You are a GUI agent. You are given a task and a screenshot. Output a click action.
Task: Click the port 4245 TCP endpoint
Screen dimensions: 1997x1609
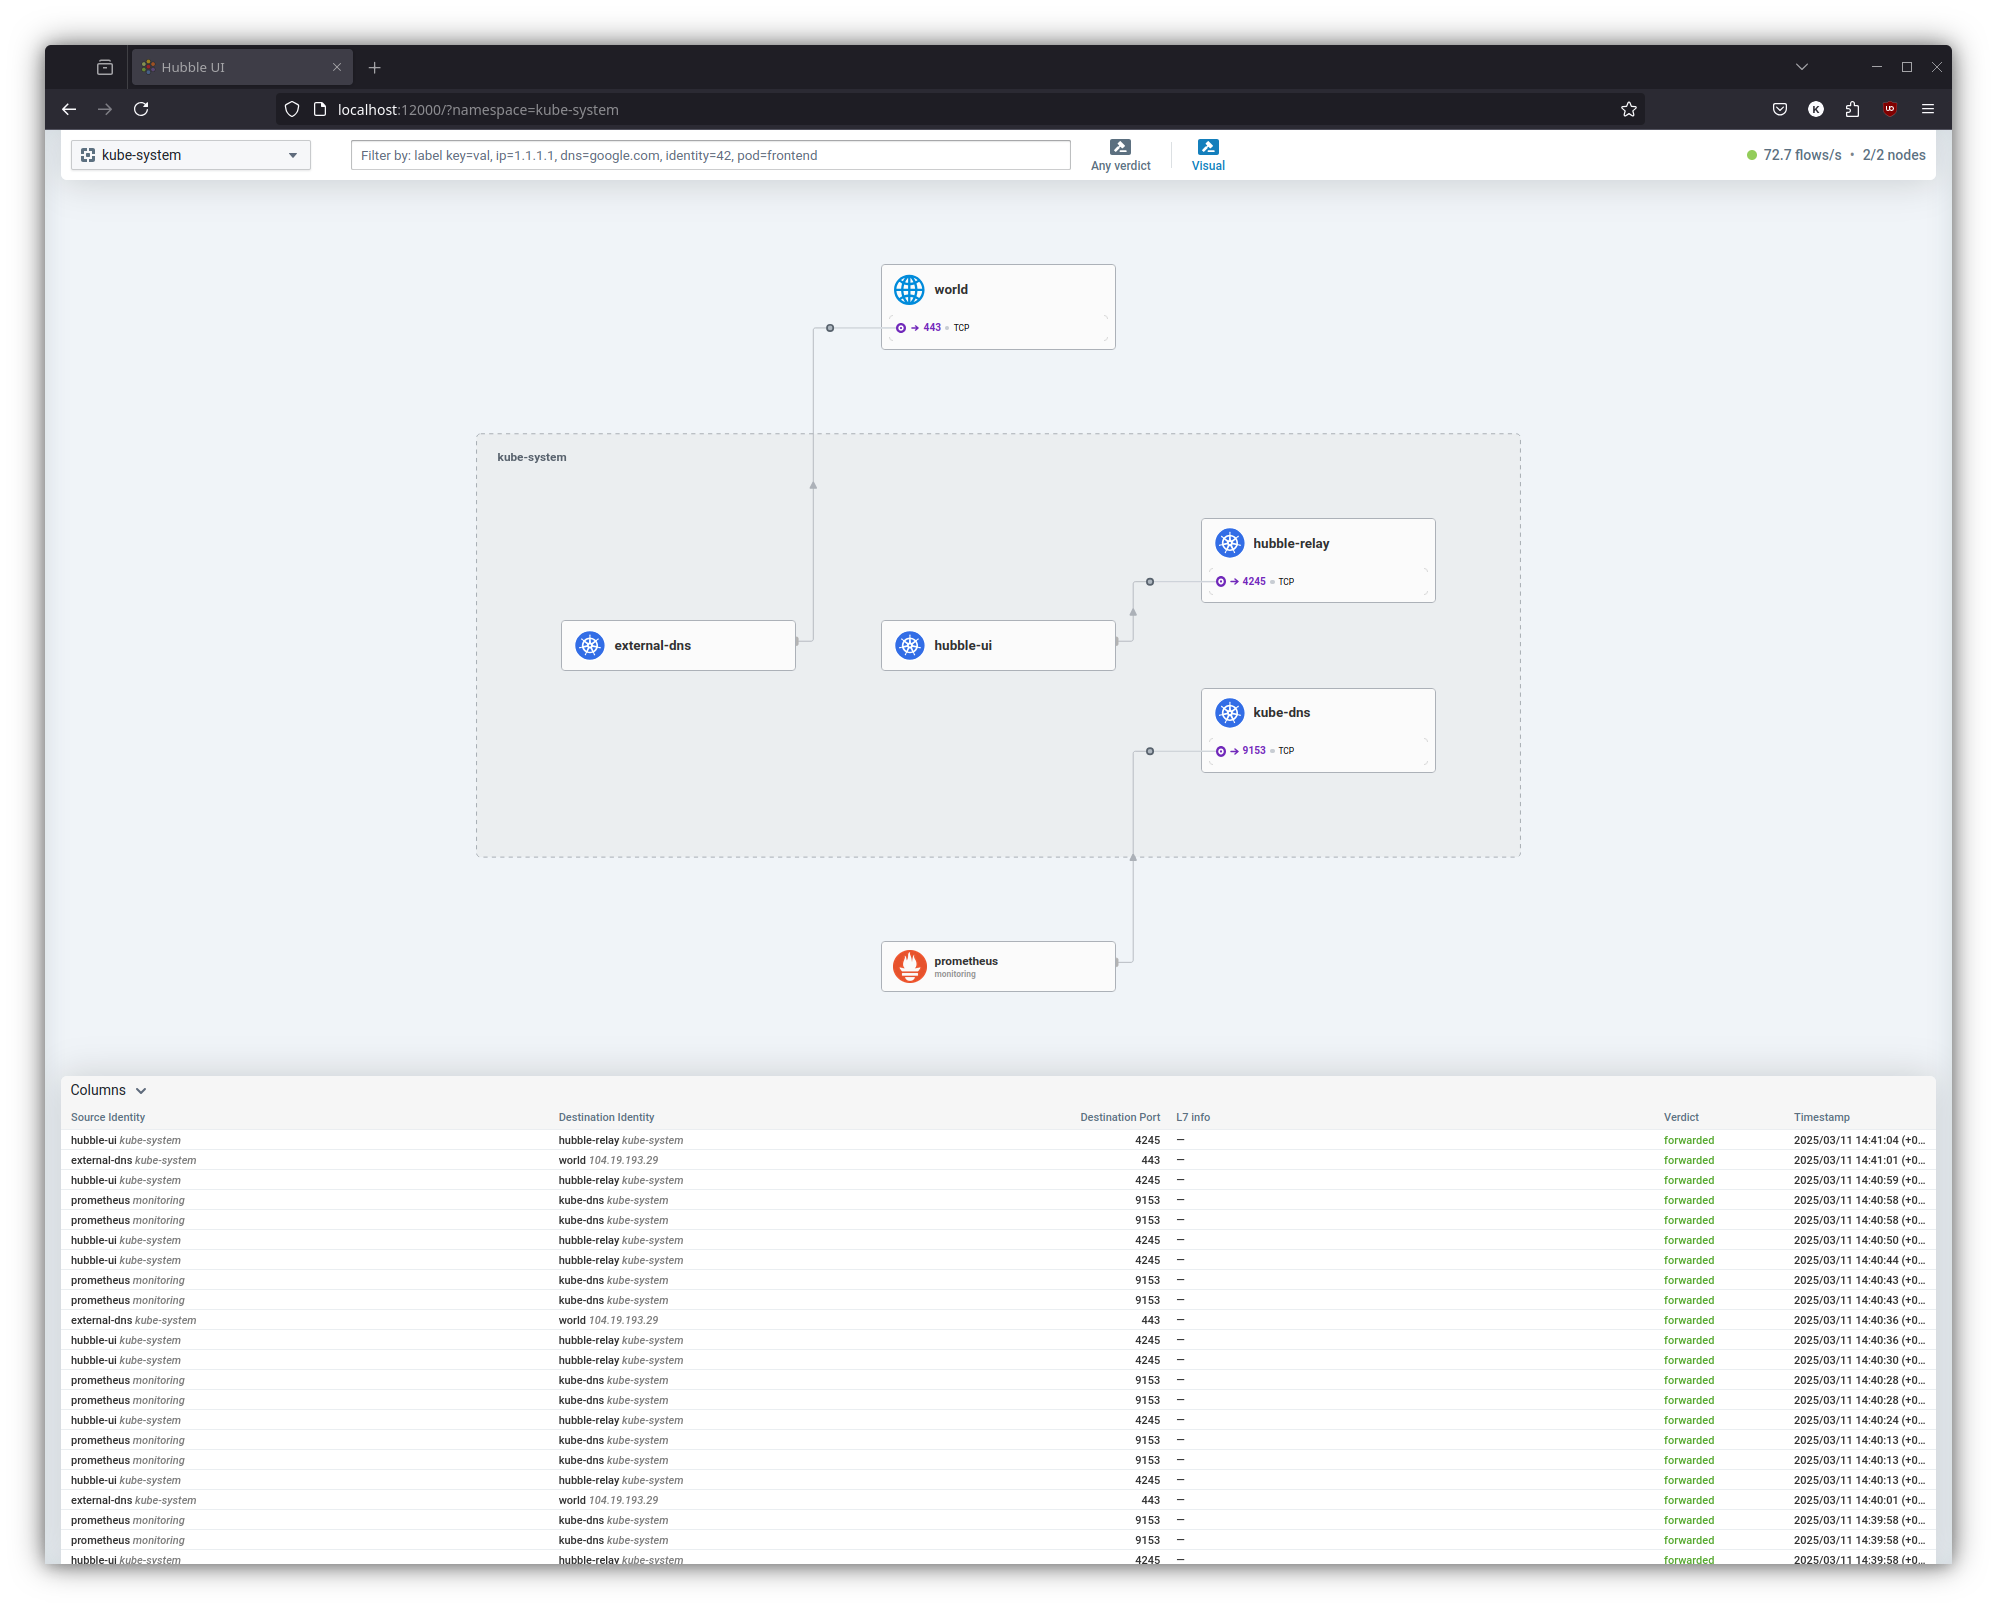click(1254, 582)
